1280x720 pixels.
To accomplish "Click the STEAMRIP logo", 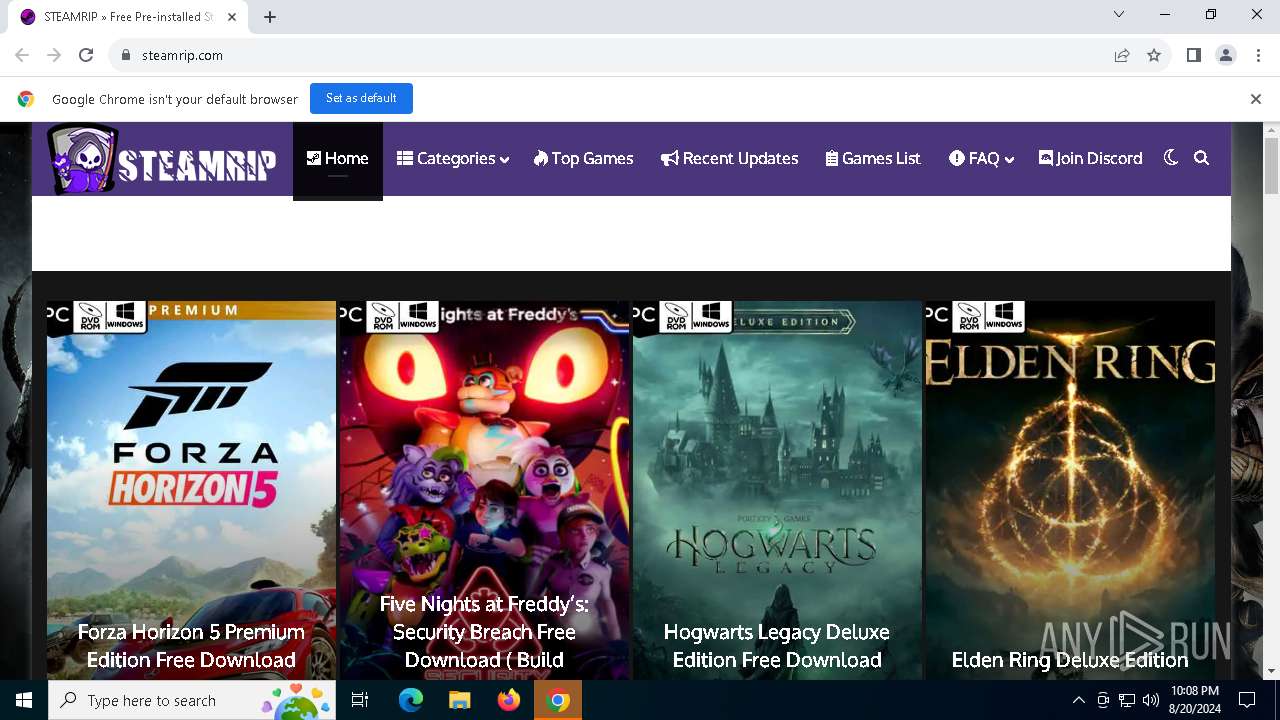I will 161,159.
